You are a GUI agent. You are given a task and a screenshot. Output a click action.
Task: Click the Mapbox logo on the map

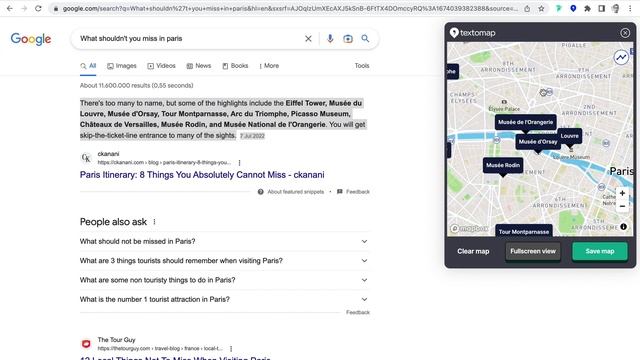(469, 229)
